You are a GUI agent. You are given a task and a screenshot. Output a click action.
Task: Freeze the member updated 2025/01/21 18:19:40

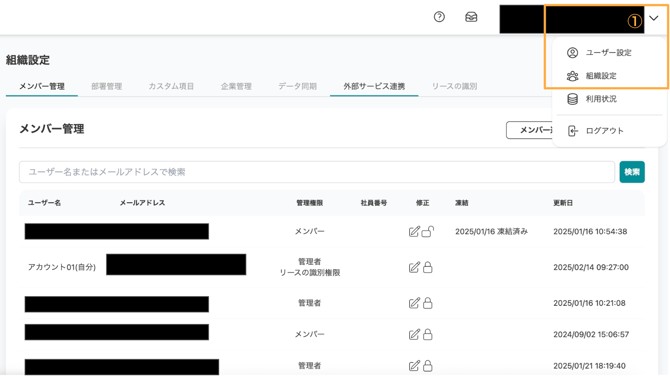coord(428,366)
